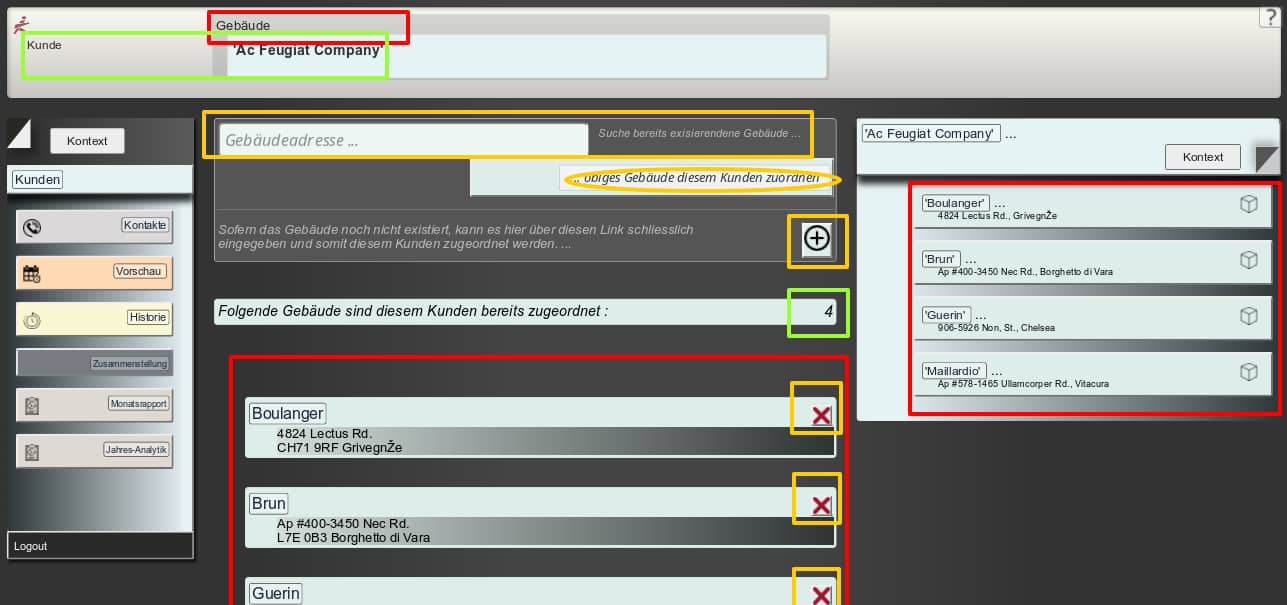Viewport: 1287px width, 605px height.
Task: Remove Brun building with red X
Action: pyautogui.click(x=821, y=505)
